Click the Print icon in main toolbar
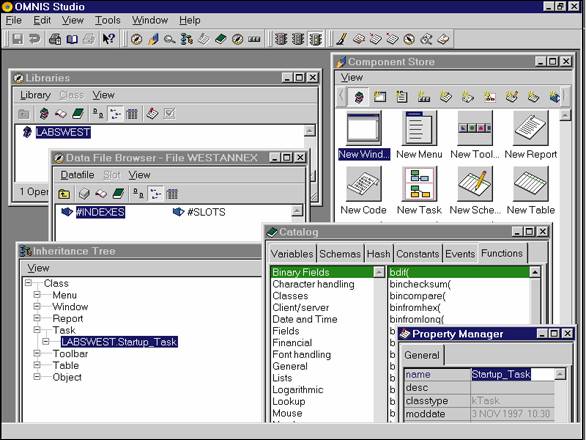Viewport: 586px width, 440px height. [x=55, y=39]
